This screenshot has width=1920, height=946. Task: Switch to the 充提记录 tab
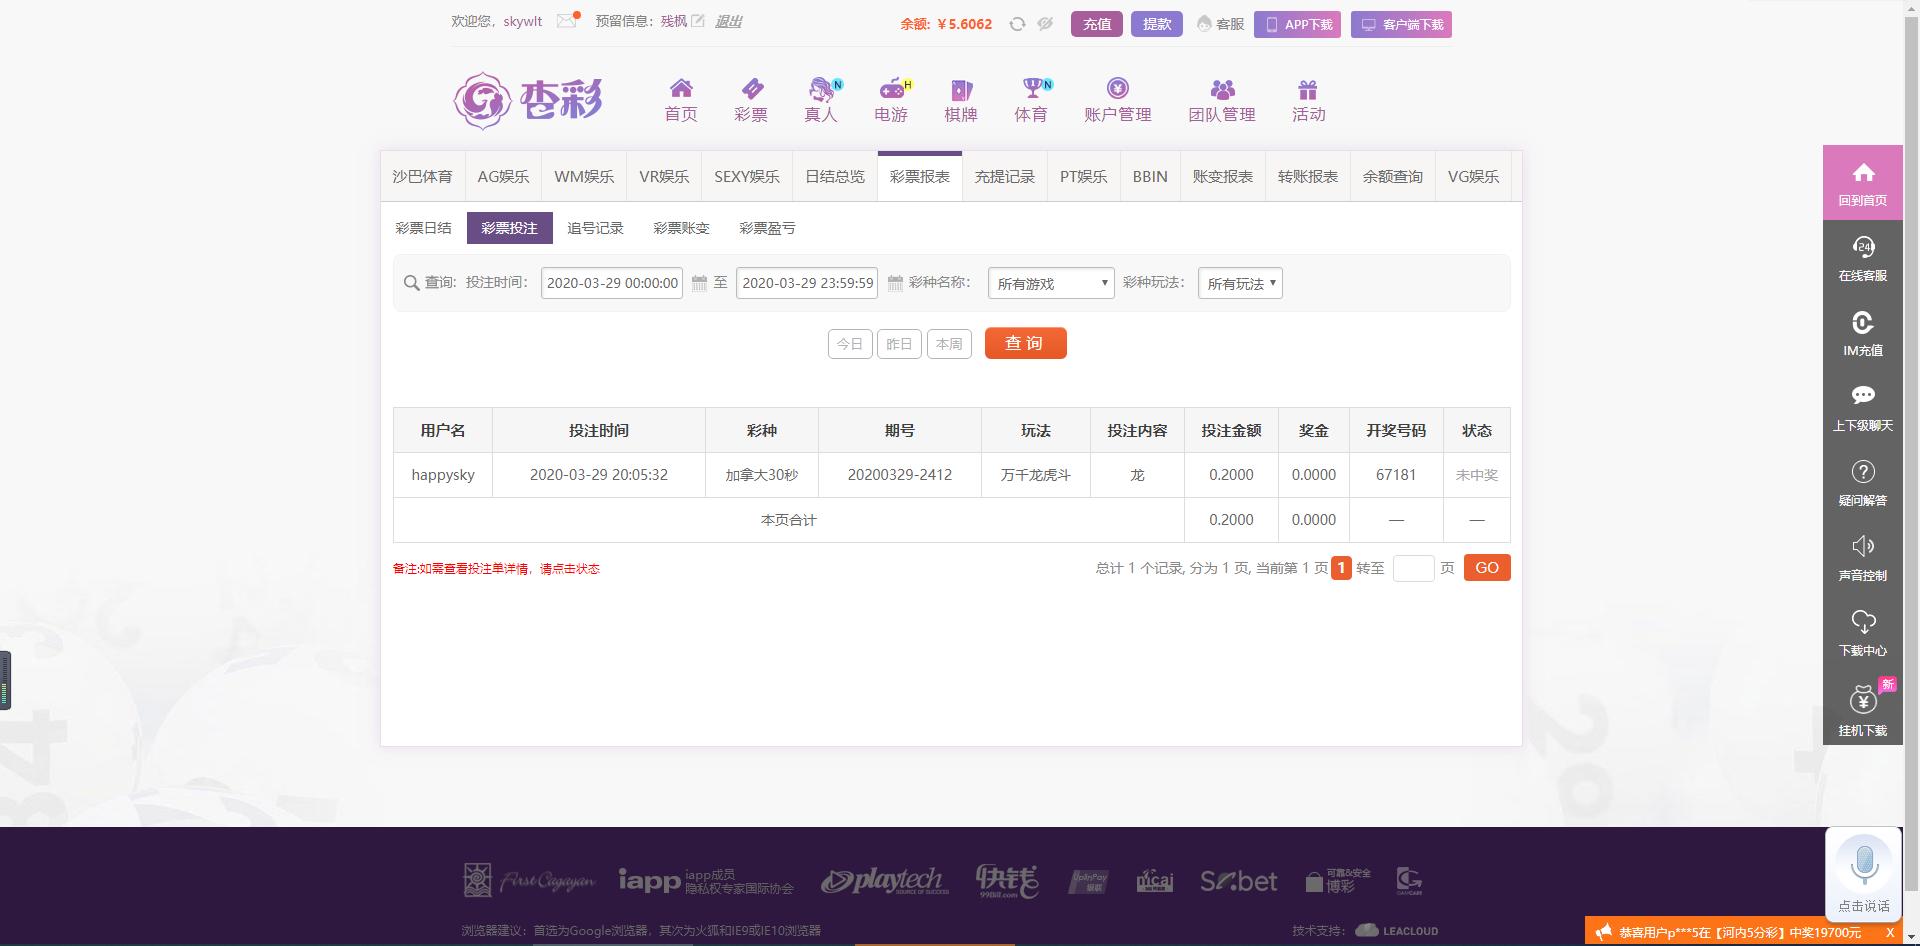pos(1004,177)
